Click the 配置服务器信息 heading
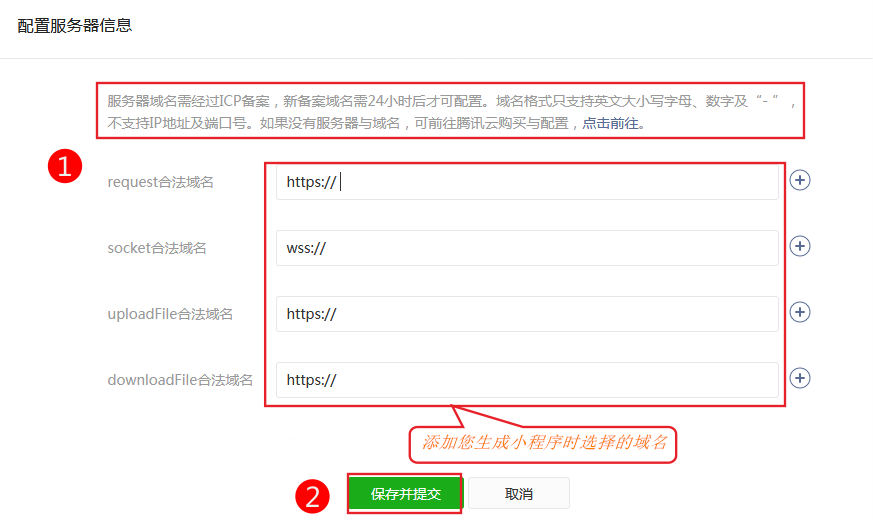The image size is (873, 520). click(75, 26)
